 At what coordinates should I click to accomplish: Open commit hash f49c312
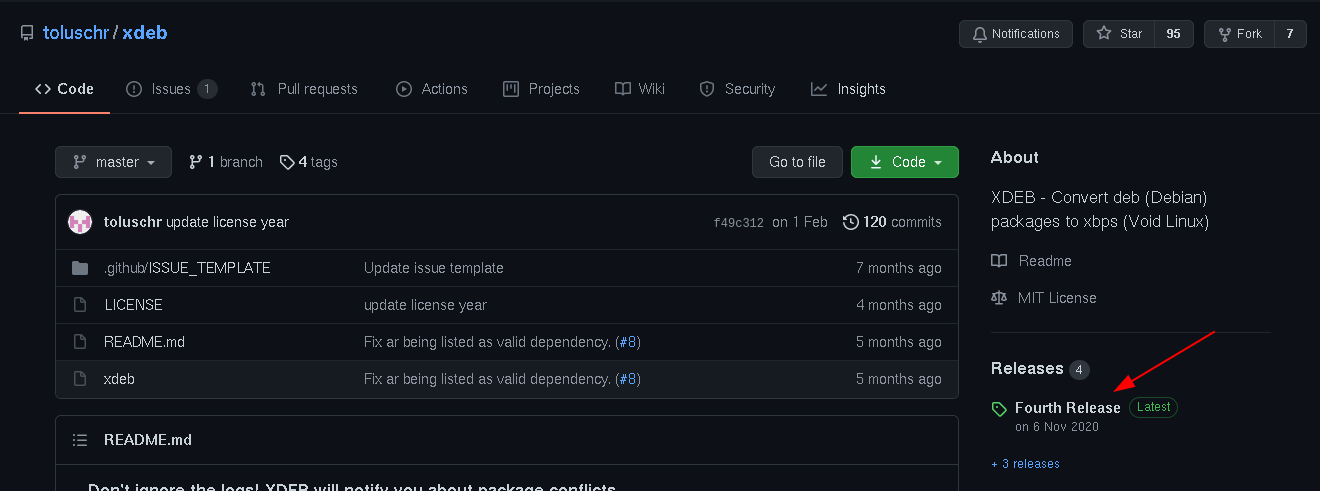point(738,222)
